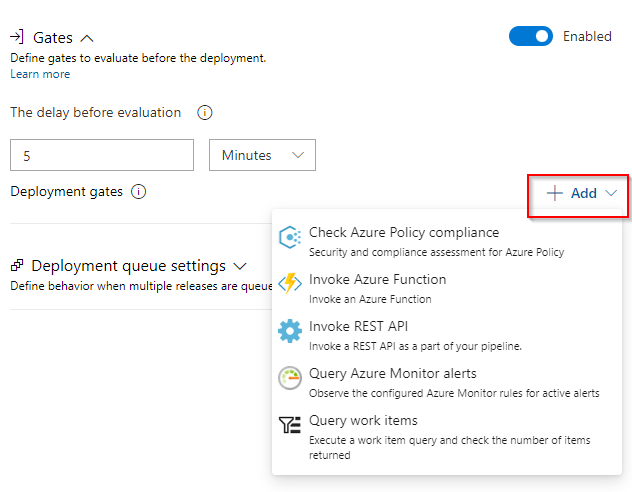Click the Invoke Azure Function lightning icon
The height and width of the screenshot is (492, 632).
coord(290,284)
